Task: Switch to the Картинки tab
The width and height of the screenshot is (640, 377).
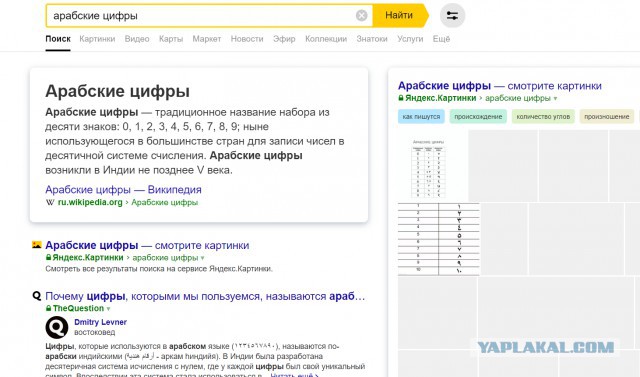Action: (x=97, y=39)
